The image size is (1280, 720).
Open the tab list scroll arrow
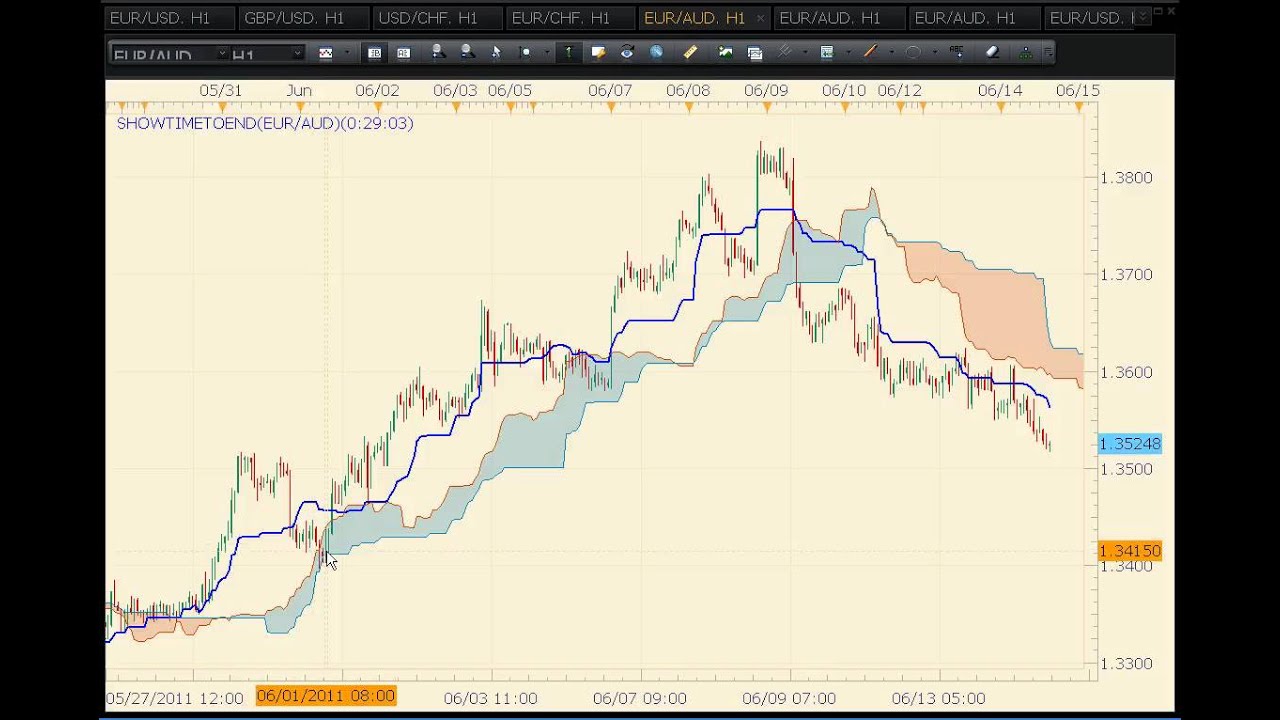point(1144,18)
